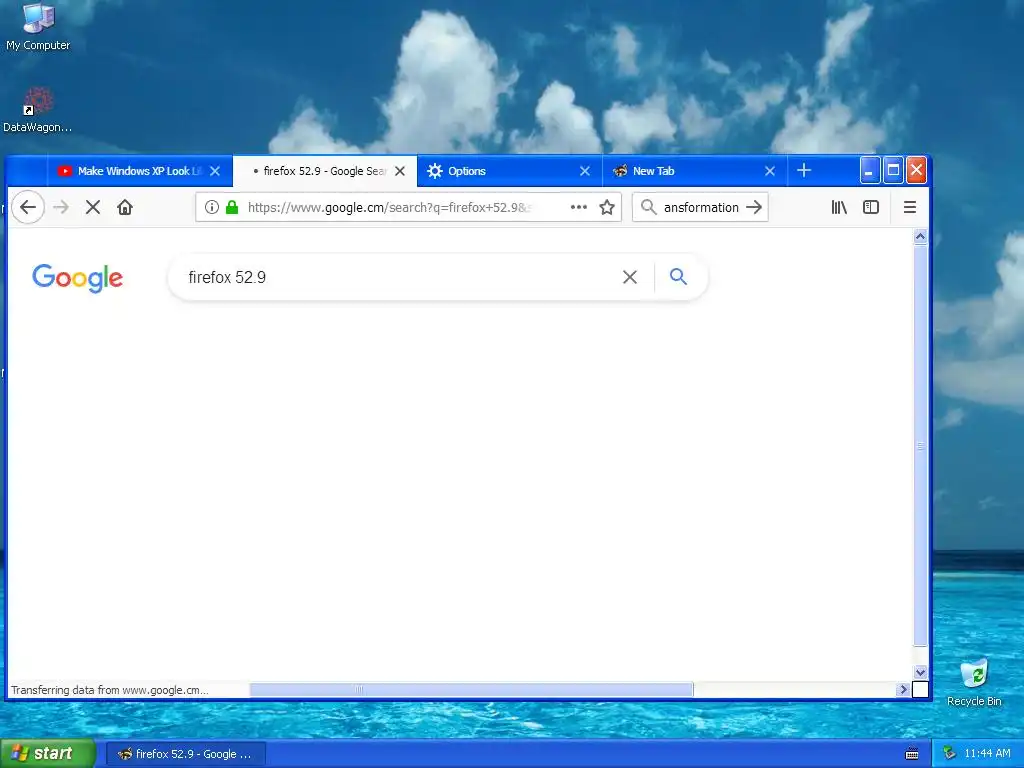The width and height of the screenshot is (1024, 768).
Task: Go back to the previous page
Action: pos(28,208)
